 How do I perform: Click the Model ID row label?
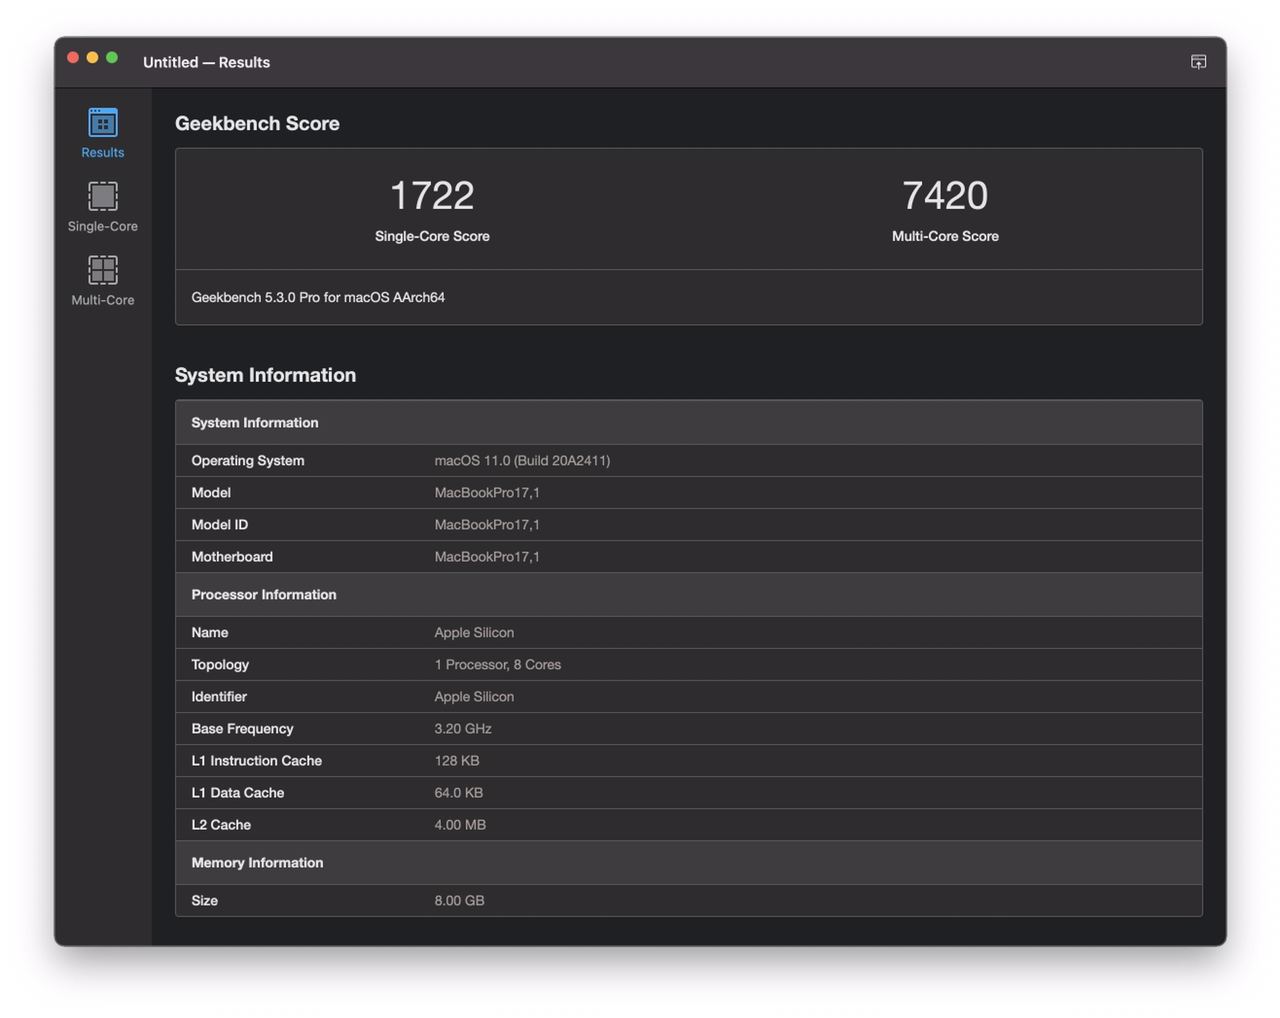click(x=220, y=524)
